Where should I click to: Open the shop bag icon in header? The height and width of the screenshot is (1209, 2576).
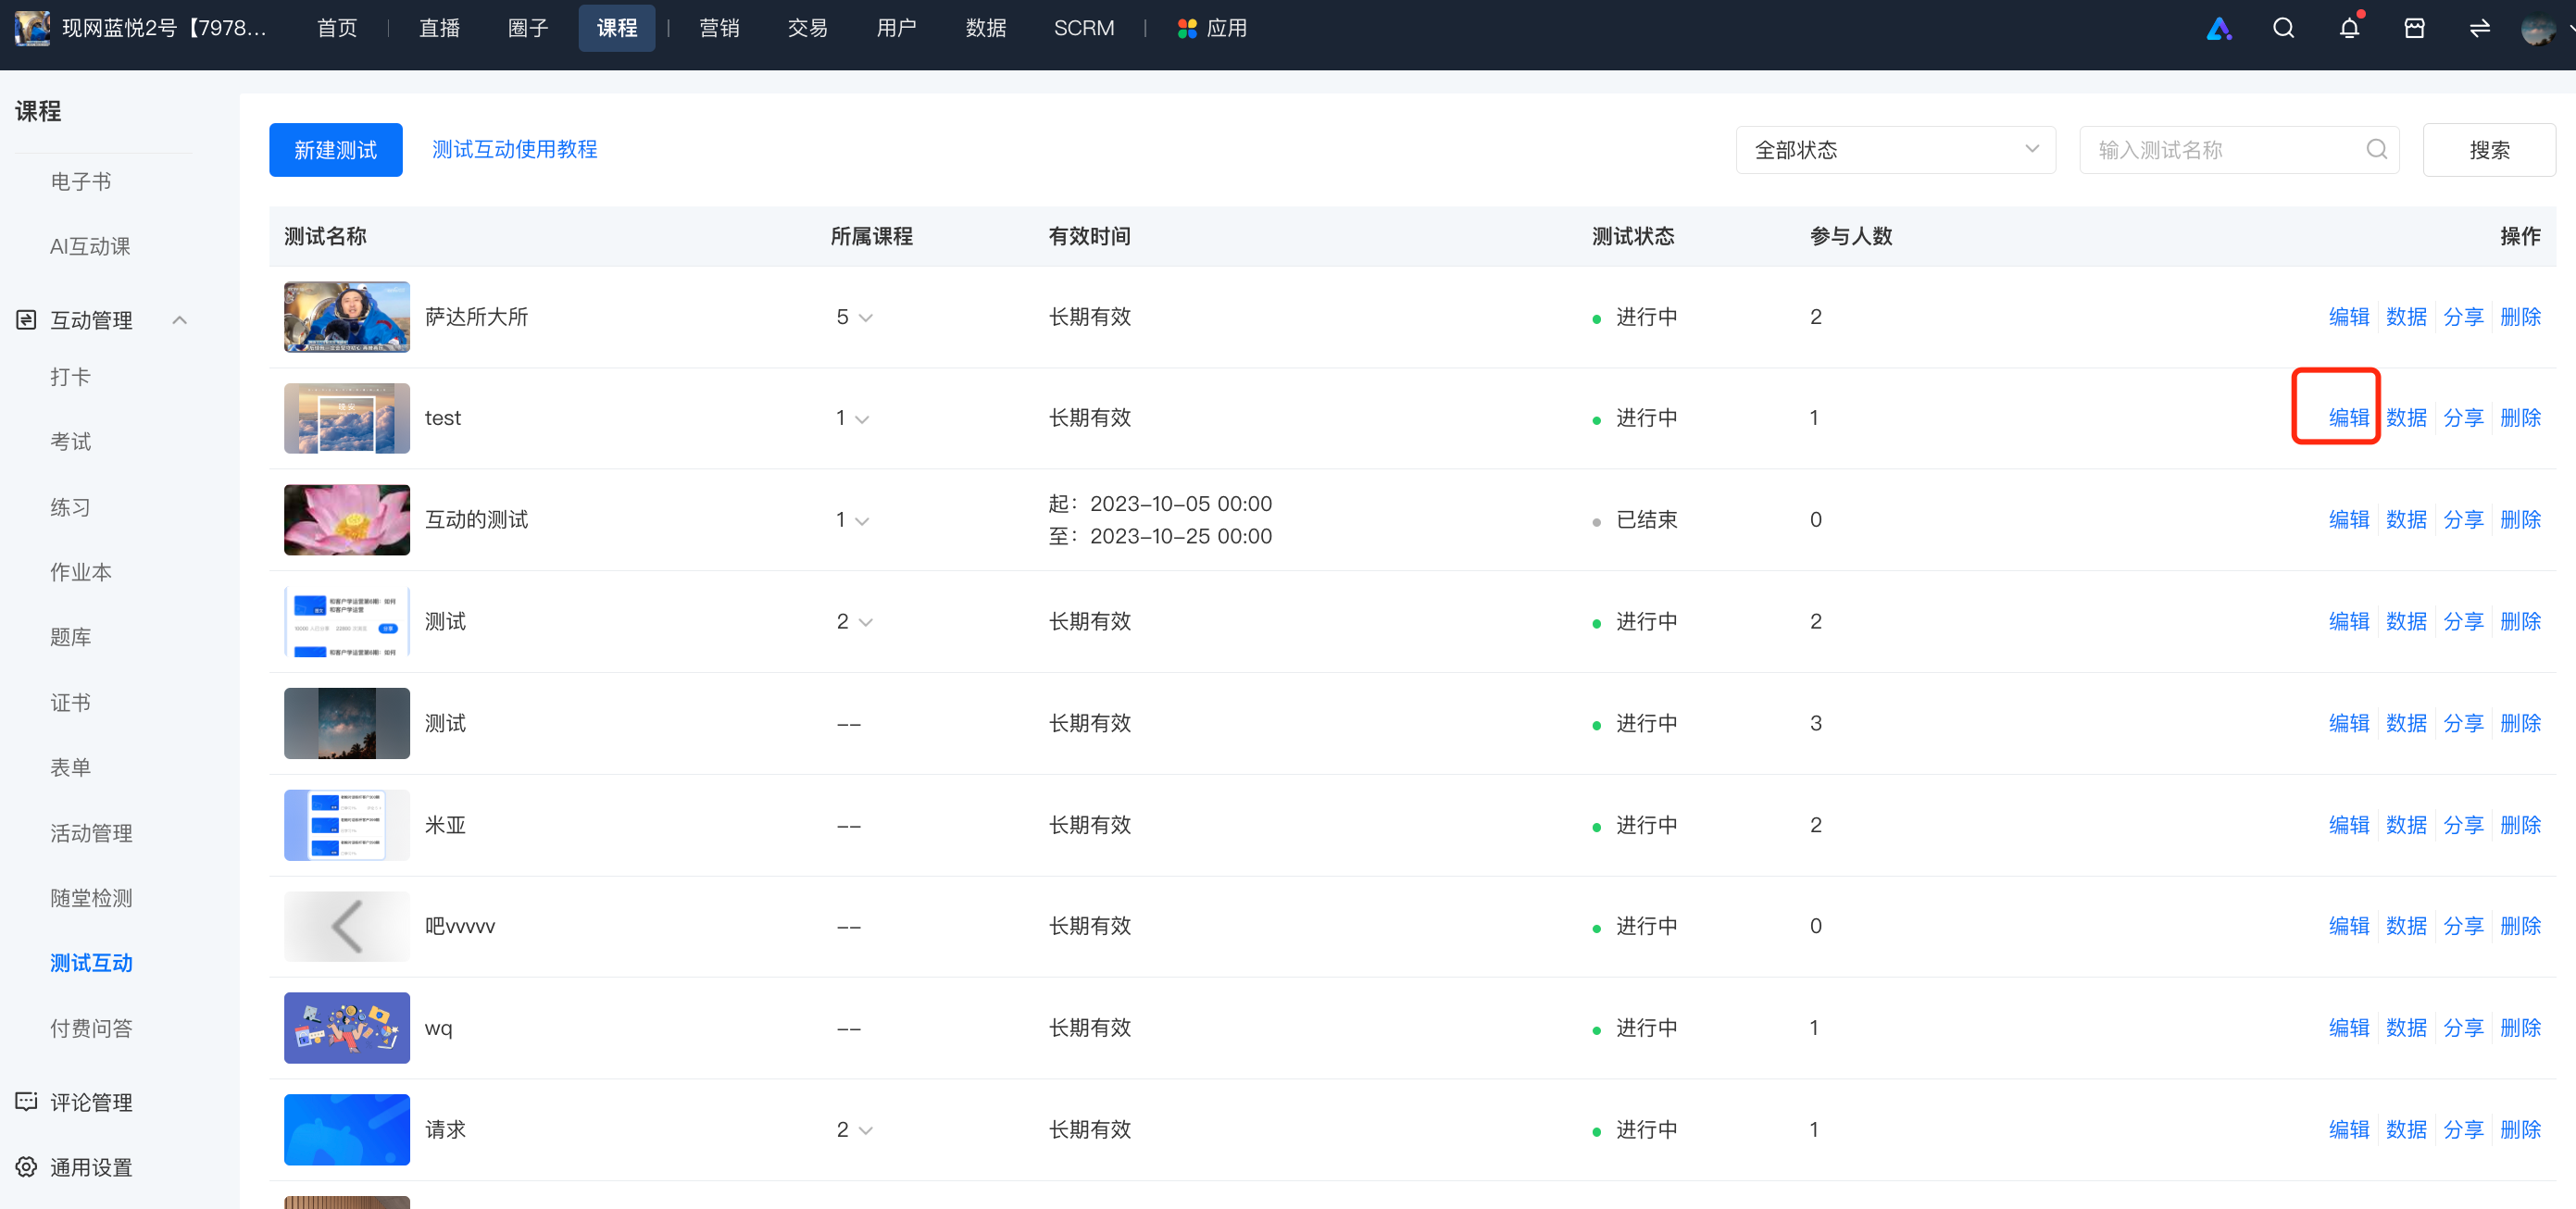(x=2414, y=28)
